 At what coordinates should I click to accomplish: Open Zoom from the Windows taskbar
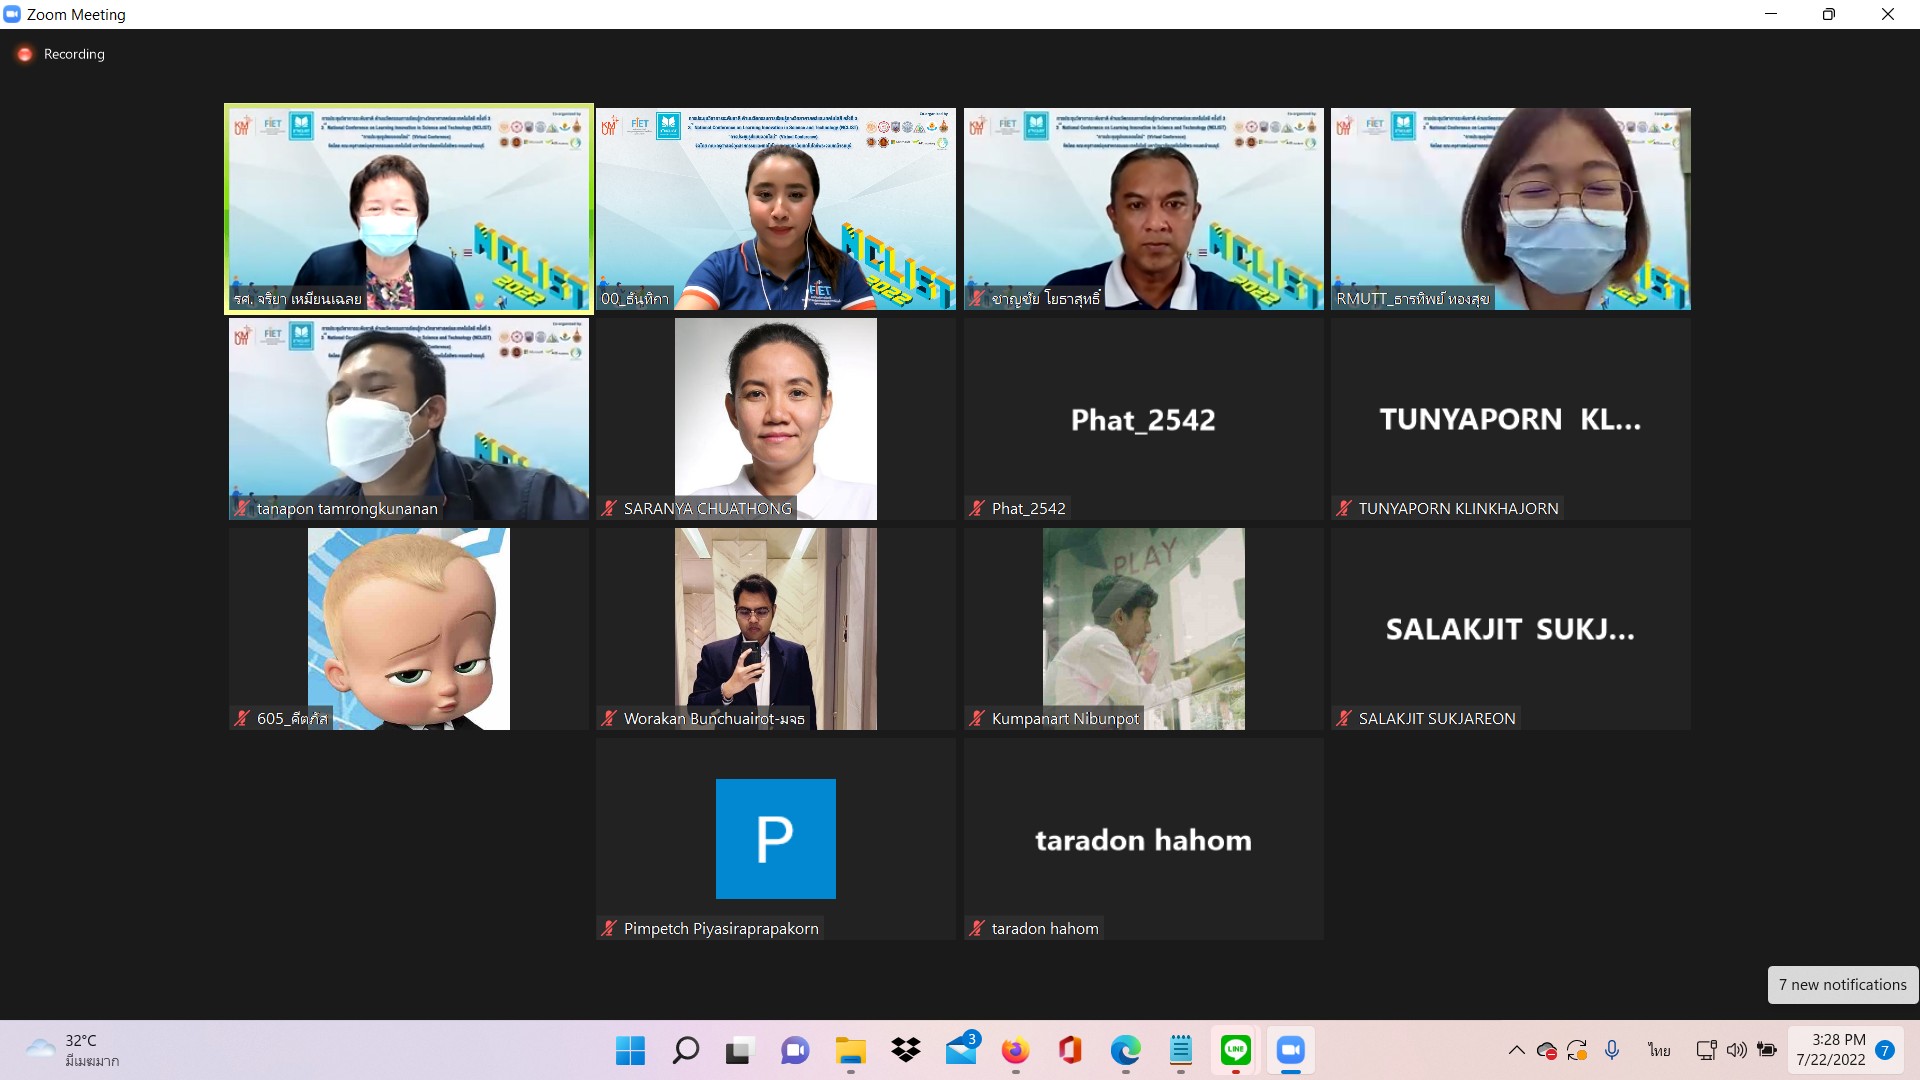(1290, 1050)
